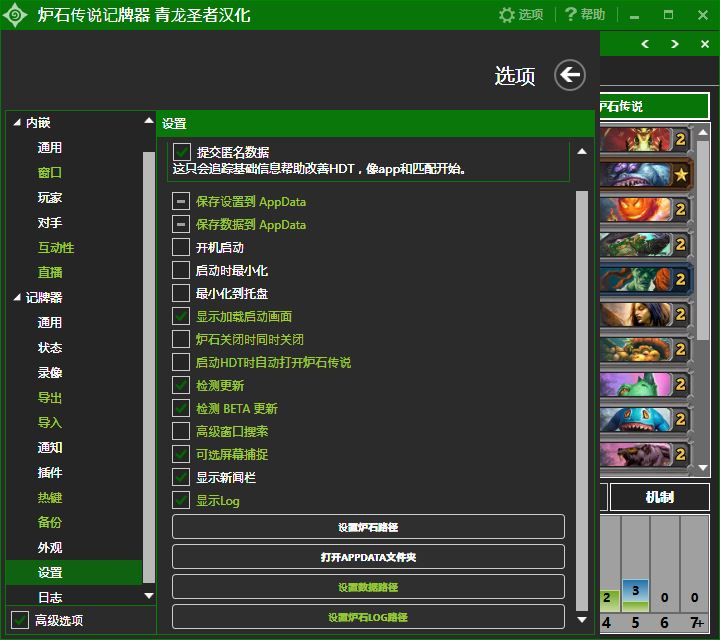Open 导出 in the sidebar
The height and width of the screenshot is (640, 720).
[50, 398]
